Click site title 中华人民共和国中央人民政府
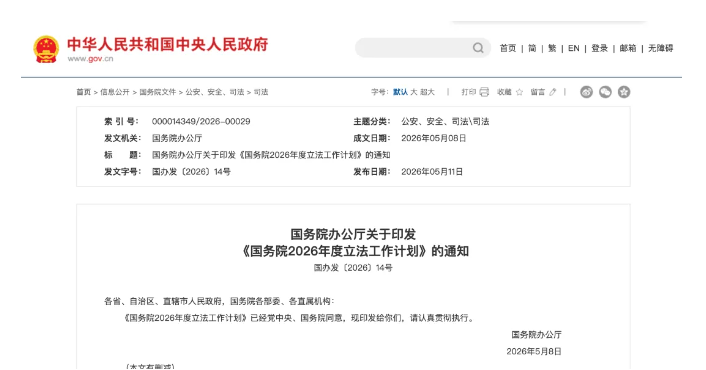This screenshot has height=370, width=706. coord(167,44)
